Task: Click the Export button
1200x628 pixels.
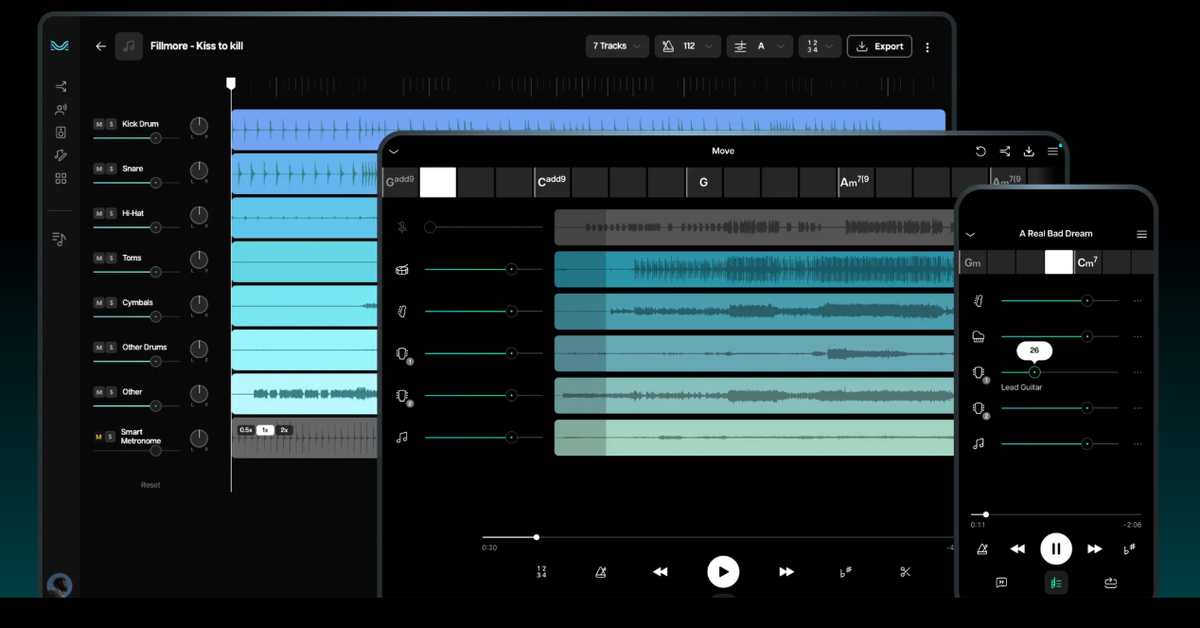Action: (879, 46)
